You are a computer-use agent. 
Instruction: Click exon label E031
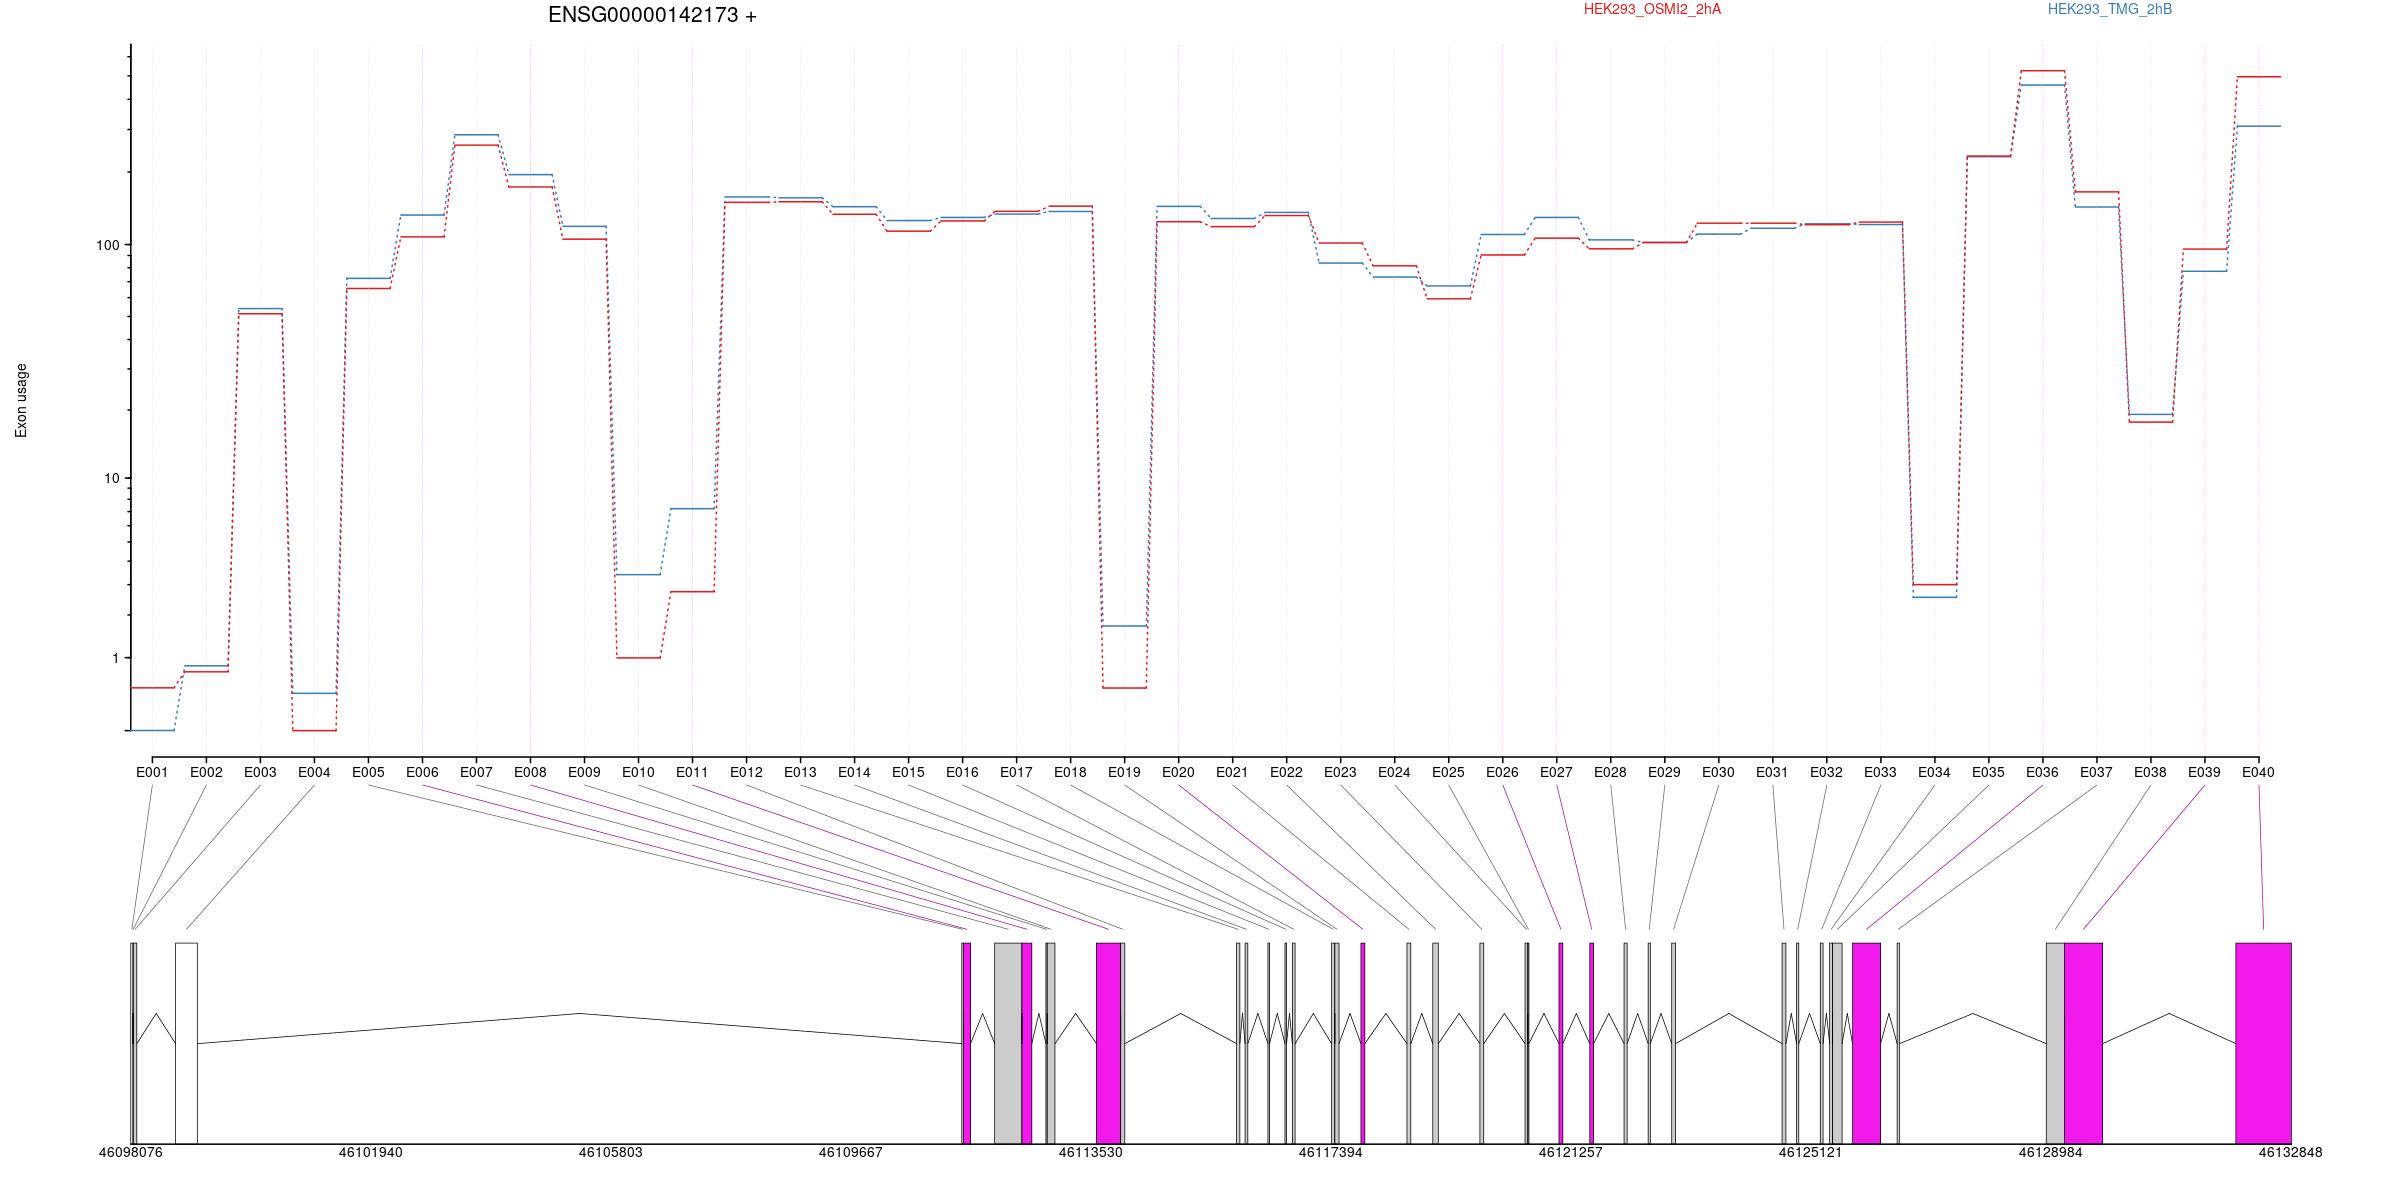tap(1772, 772)
